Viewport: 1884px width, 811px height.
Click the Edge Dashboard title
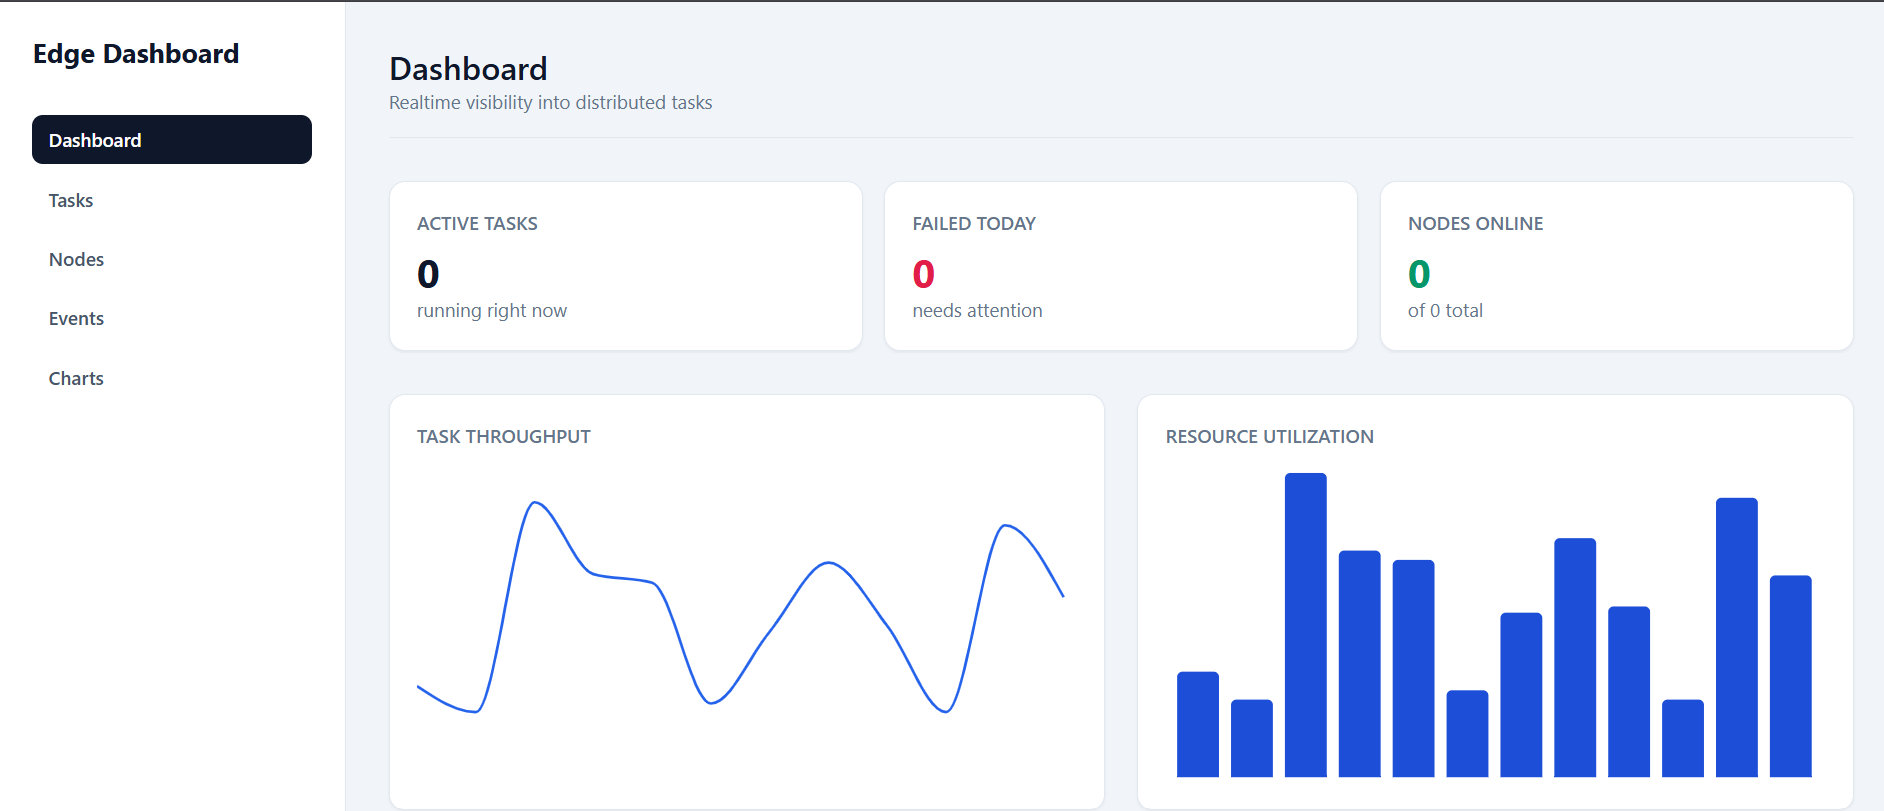tap(136, 54)
